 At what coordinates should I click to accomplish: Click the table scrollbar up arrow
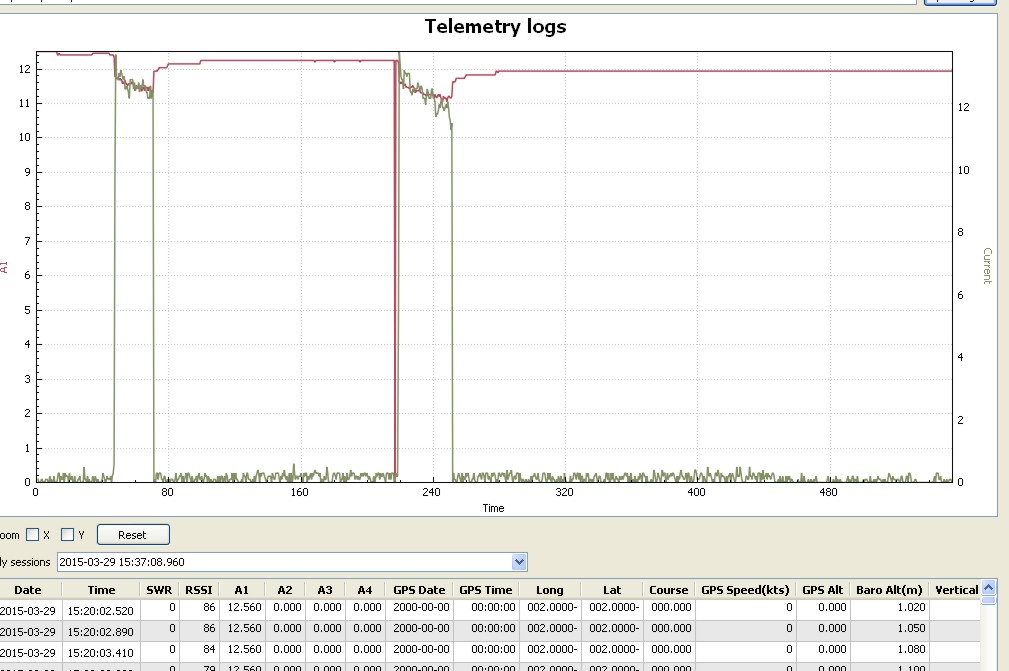[x=989, y=589]
